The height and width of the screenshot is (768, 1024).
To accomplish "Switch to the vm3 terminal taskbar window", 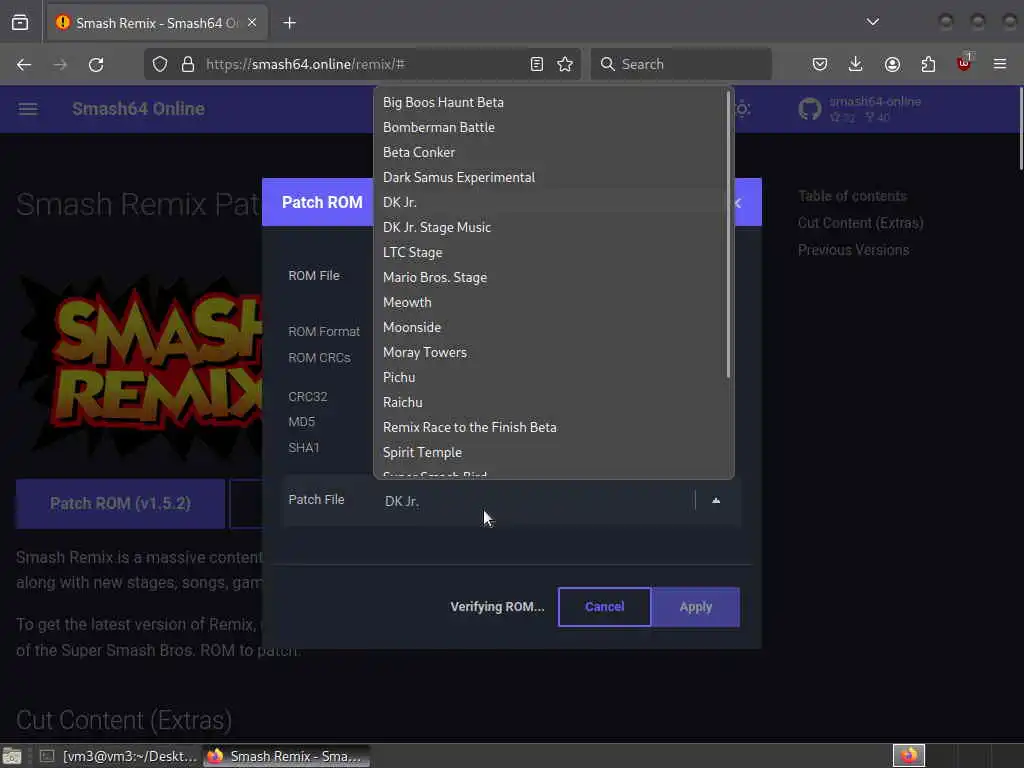I will point(118,756).
